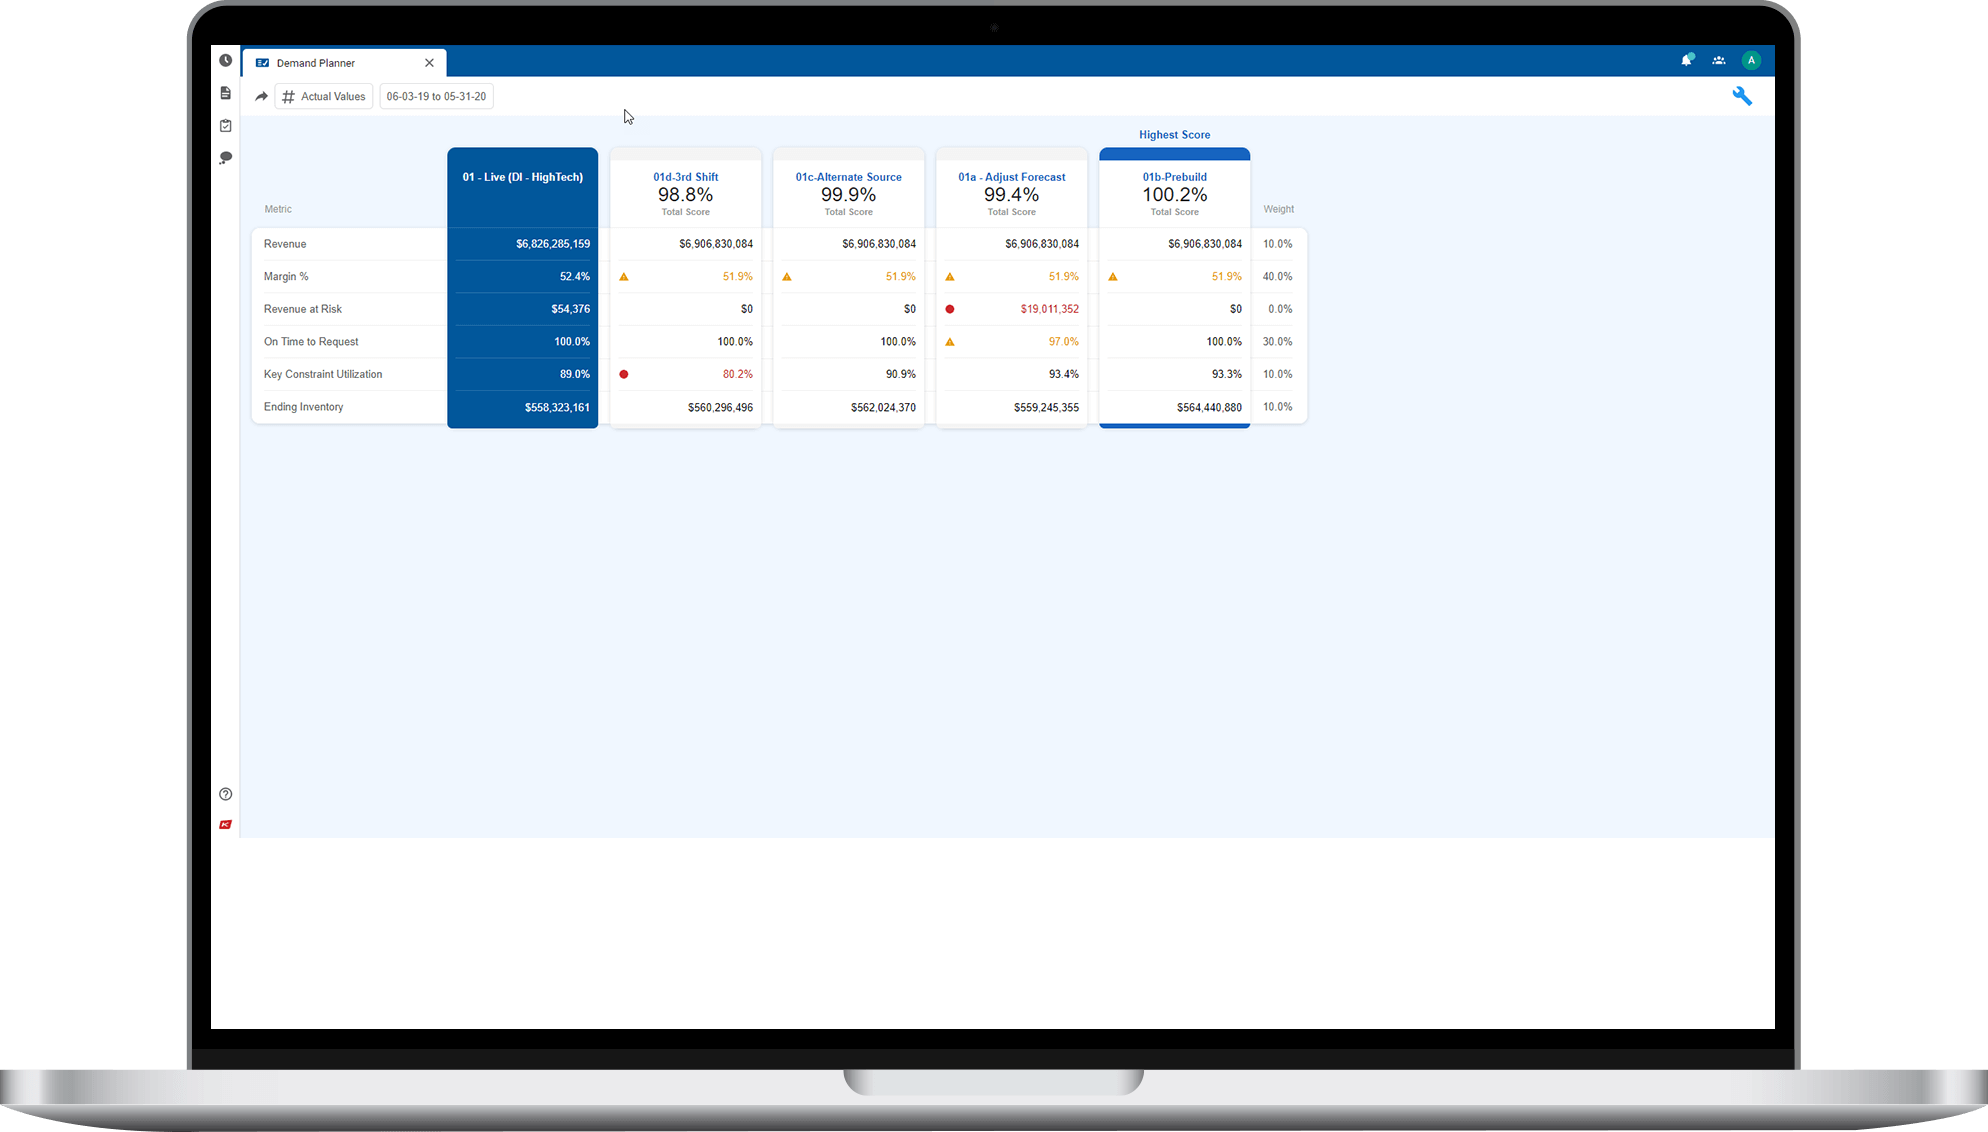Click the Margin % warning triangle for 01a - Adjust Forecast
This screenshot has height=1132, width=1988.
click(950, 277)
